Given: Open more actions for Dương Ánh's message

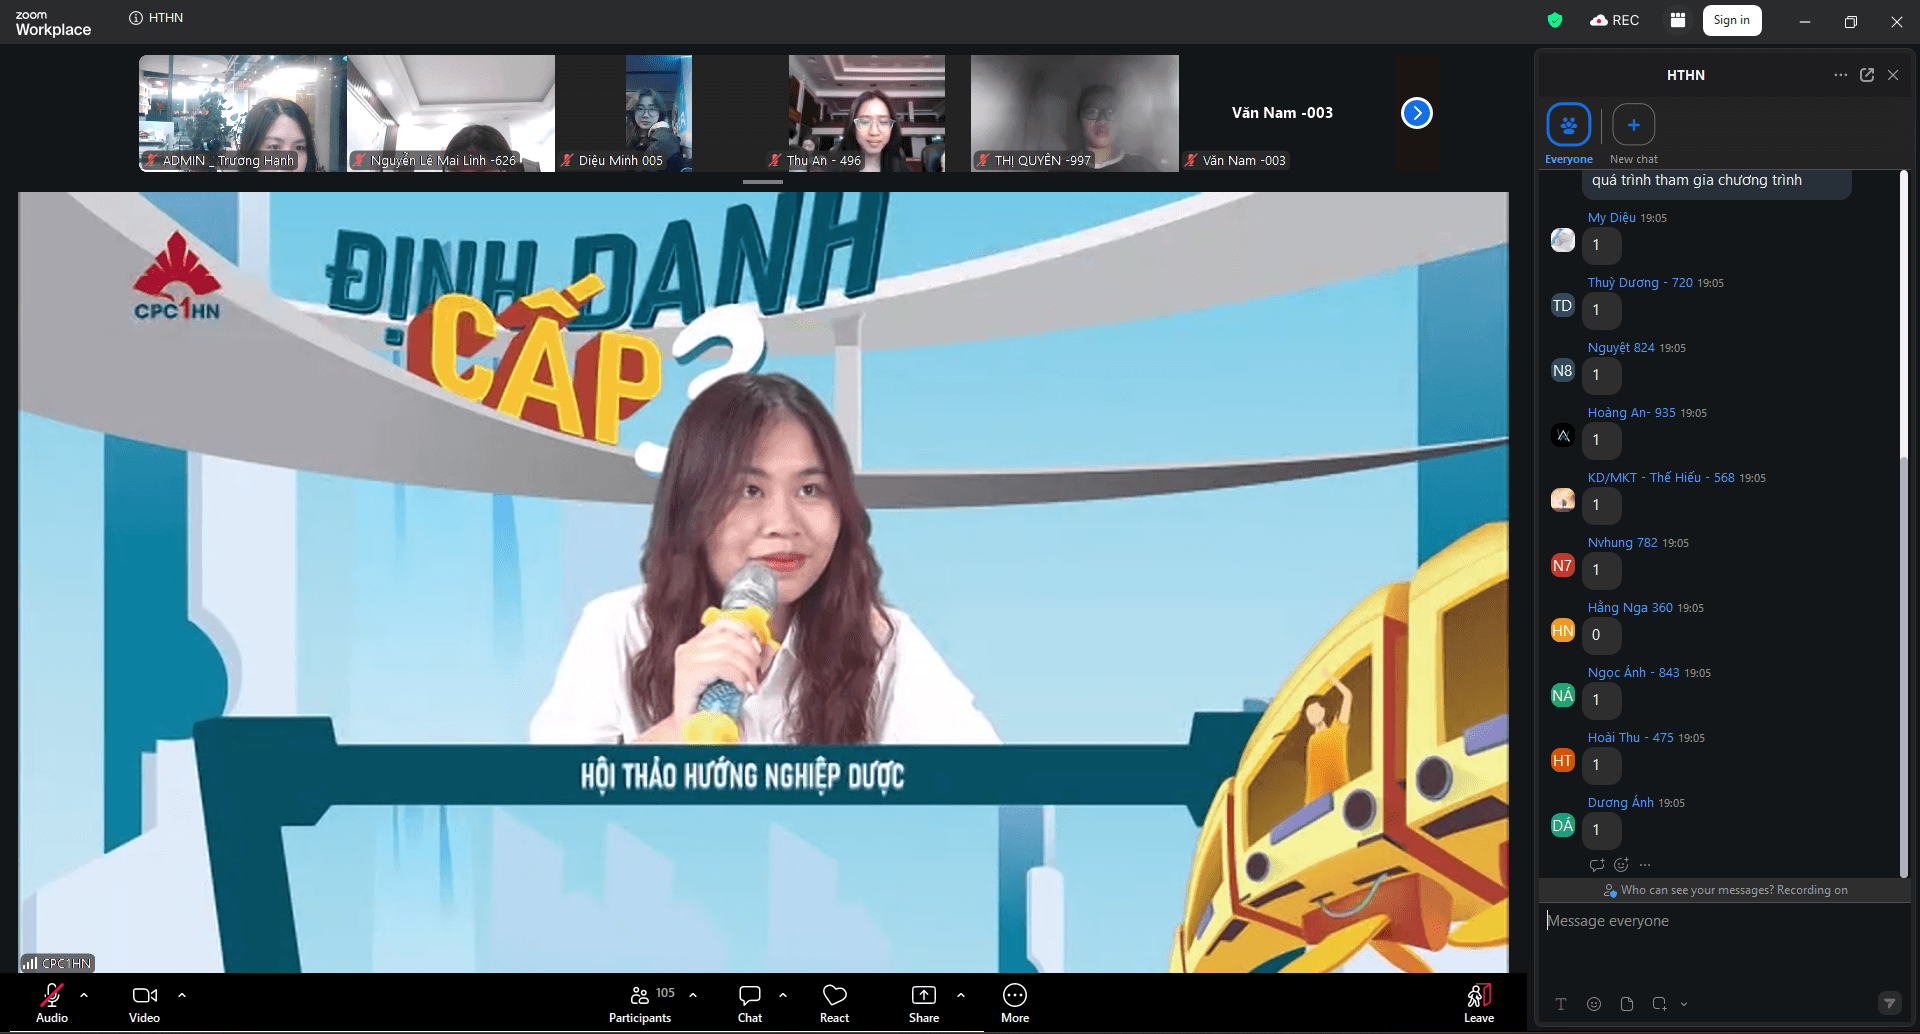Looking at the screenshot, I should (1645, 865).
